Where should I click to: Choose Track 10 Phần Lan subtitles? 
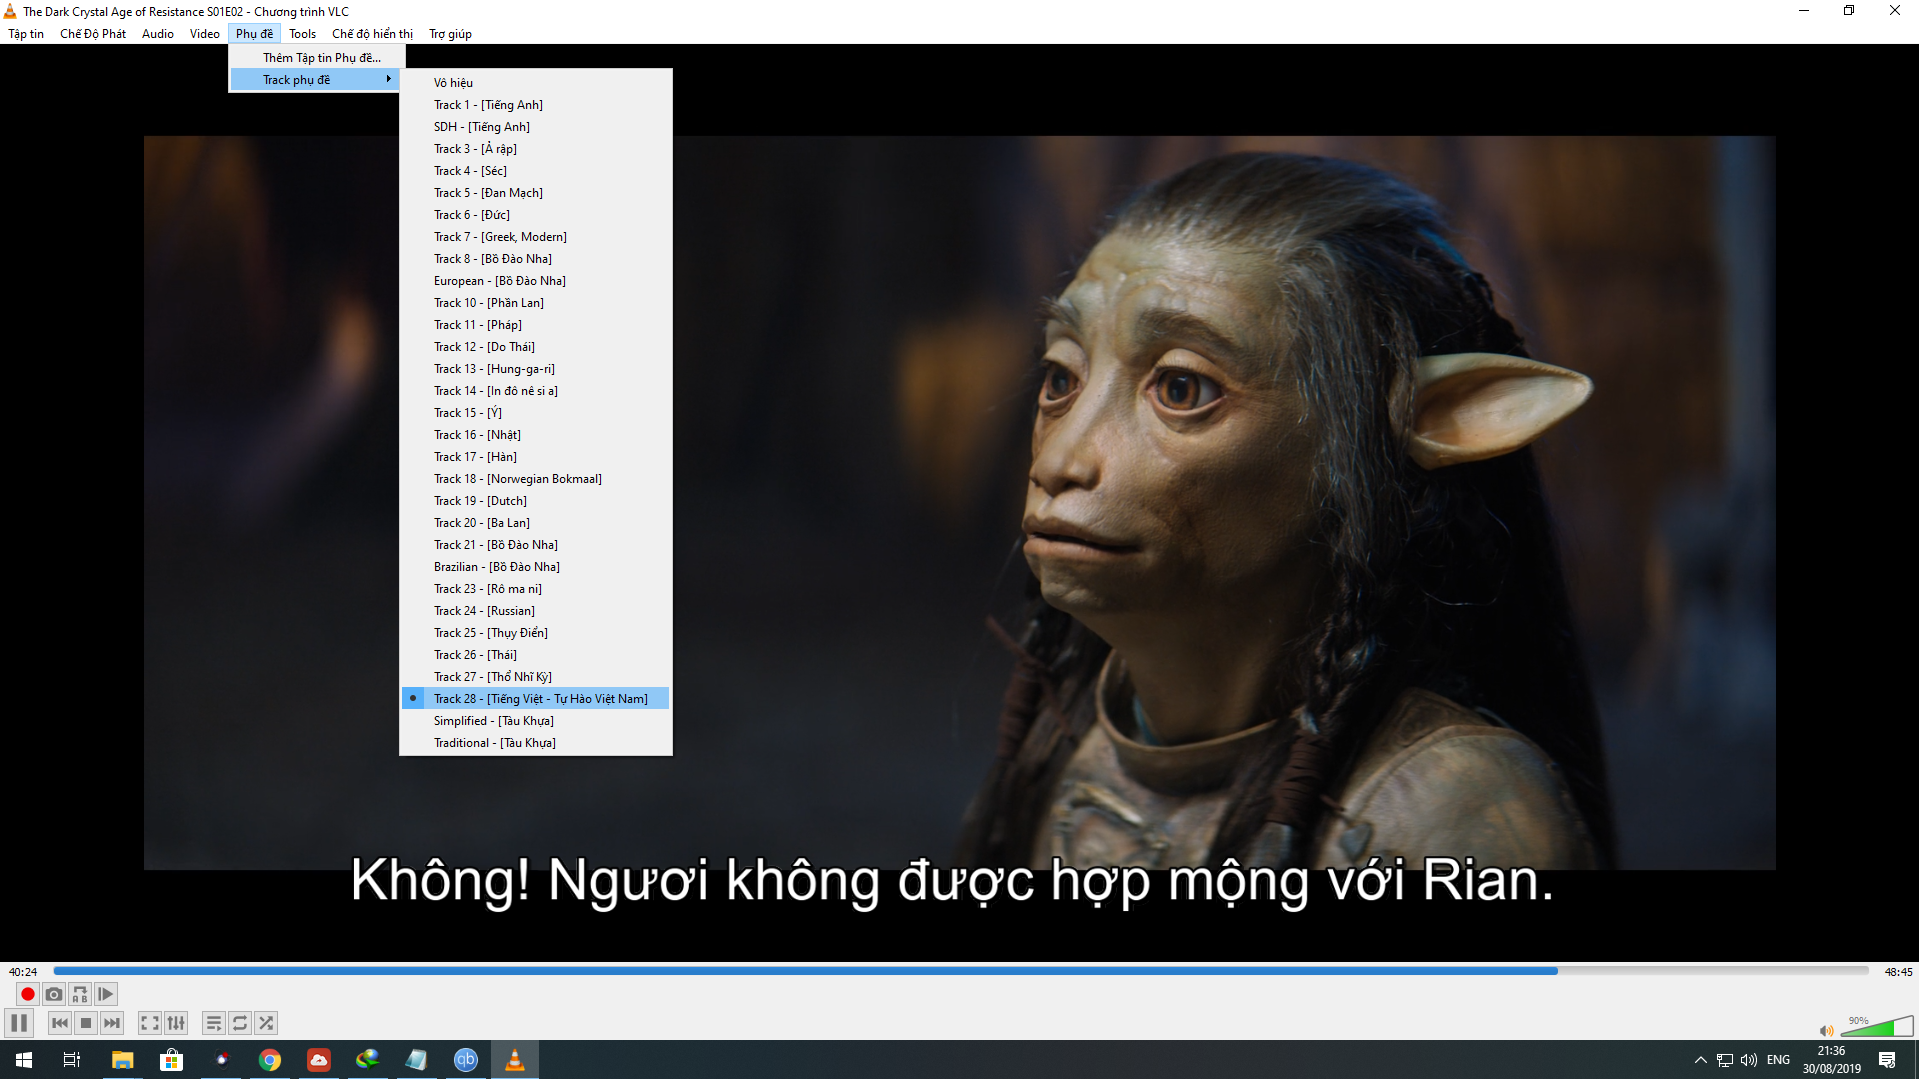pos(536,303)
